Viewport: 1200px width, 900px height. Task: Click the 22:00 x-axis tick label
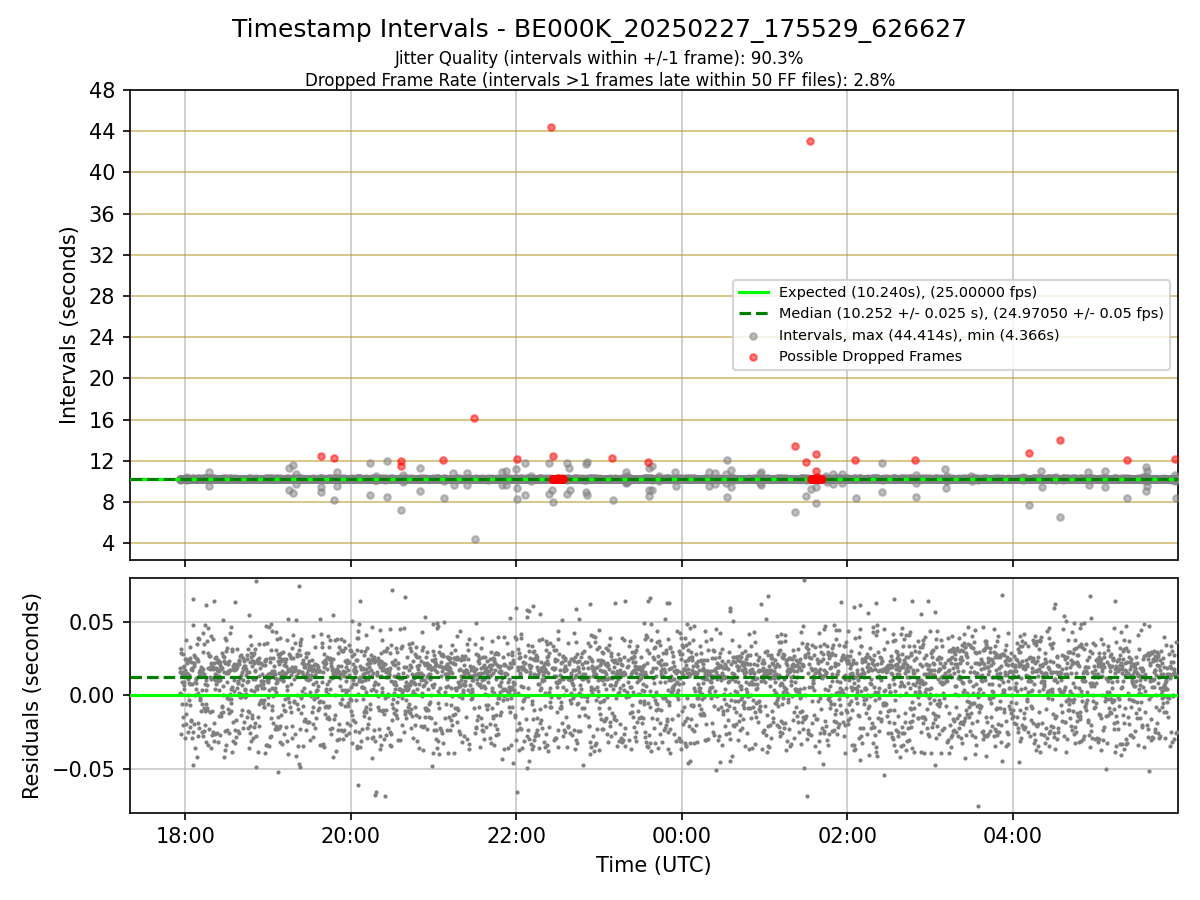(x=516, y=835)
